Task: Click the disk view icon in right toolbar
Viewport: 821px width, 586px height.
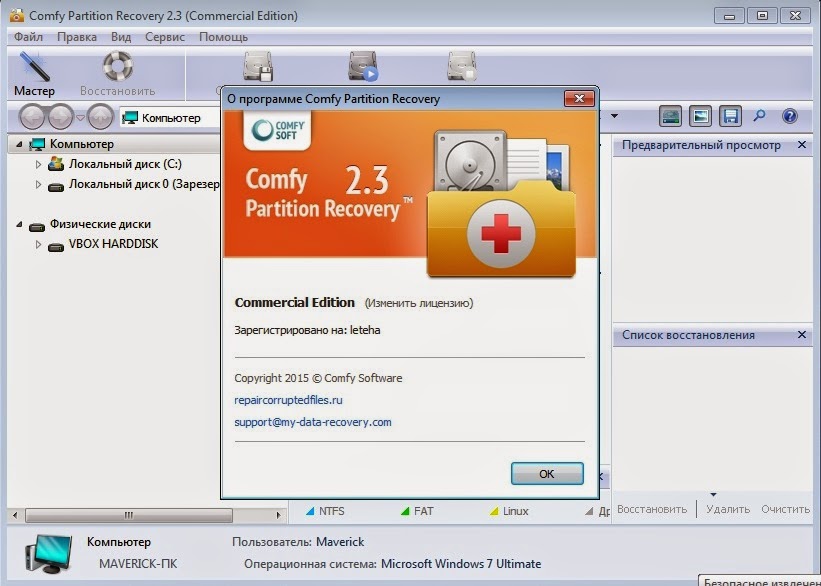Action: point(671,116)
